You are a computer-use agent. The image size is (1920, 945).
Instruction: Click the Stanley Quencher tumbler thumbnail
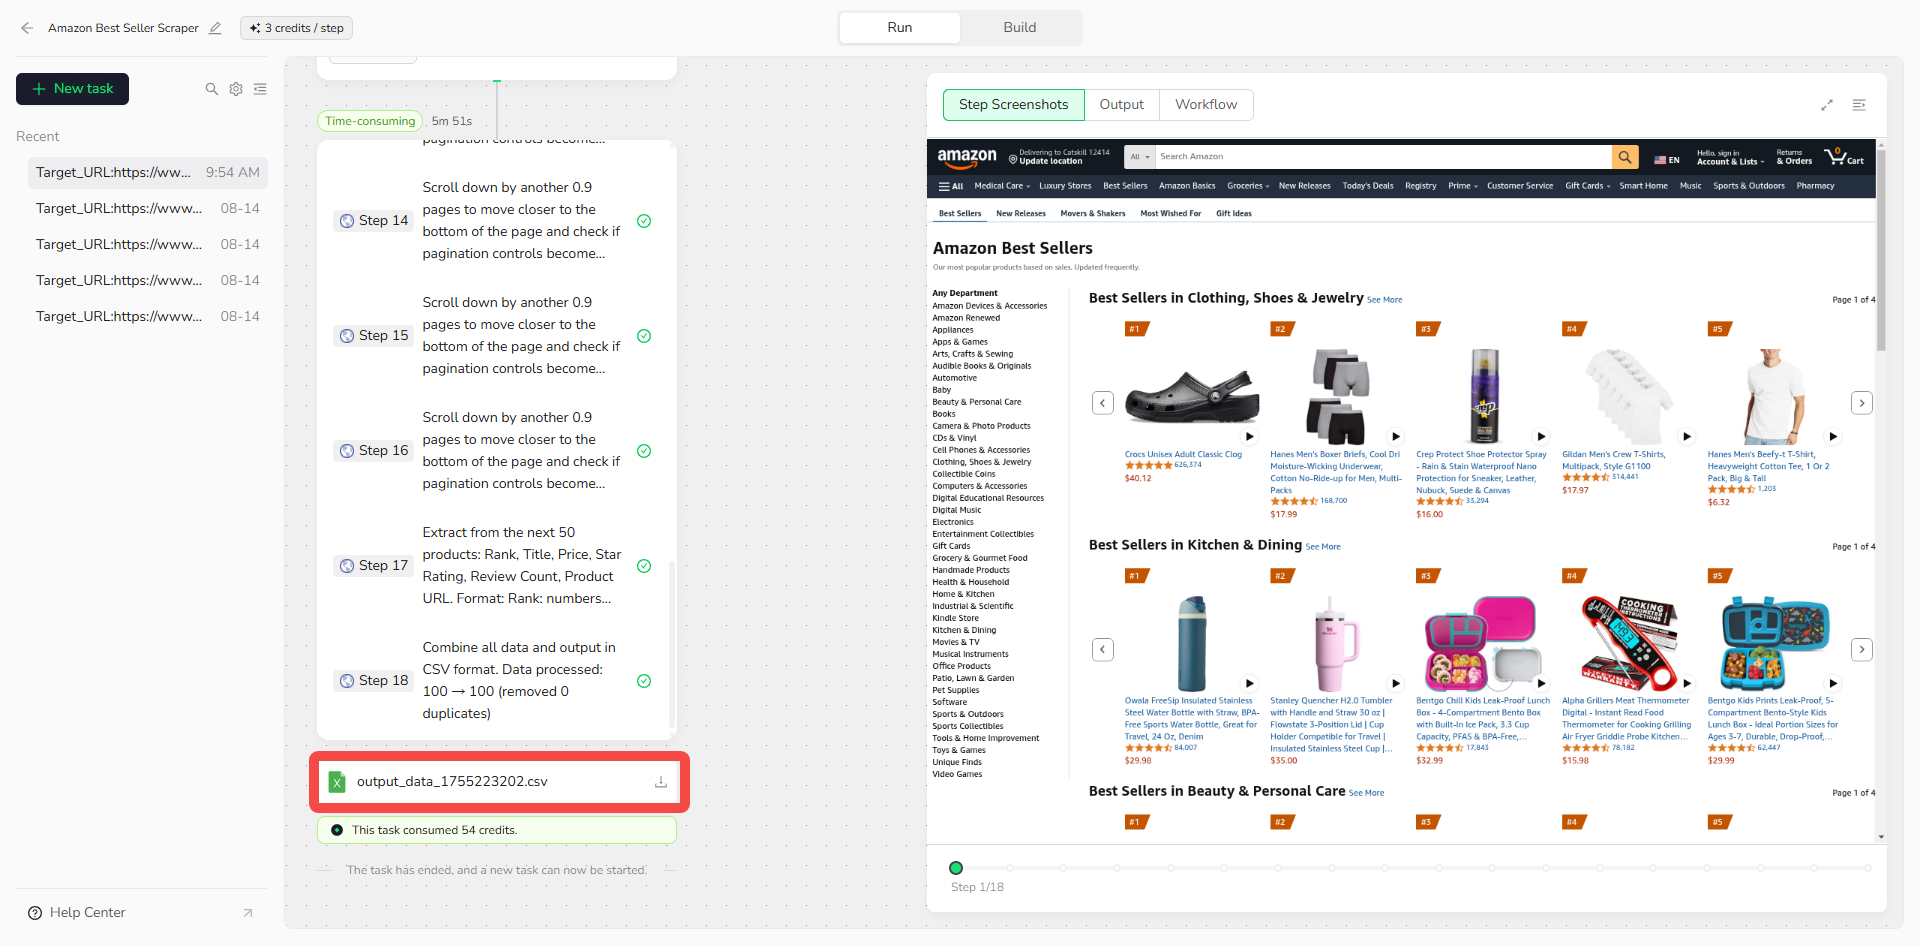1335,643
